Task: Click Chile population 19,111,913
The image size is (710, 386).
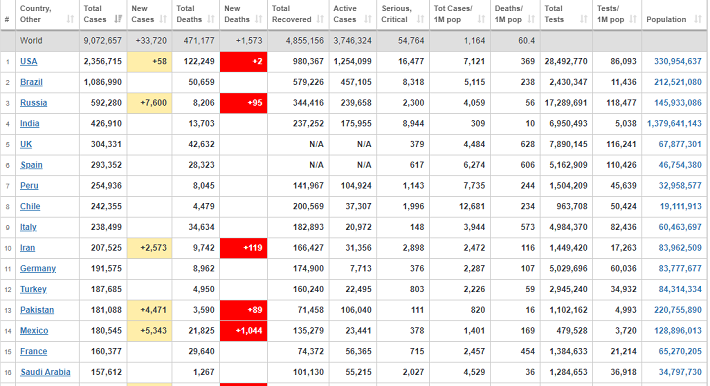Action: [681, 207]
